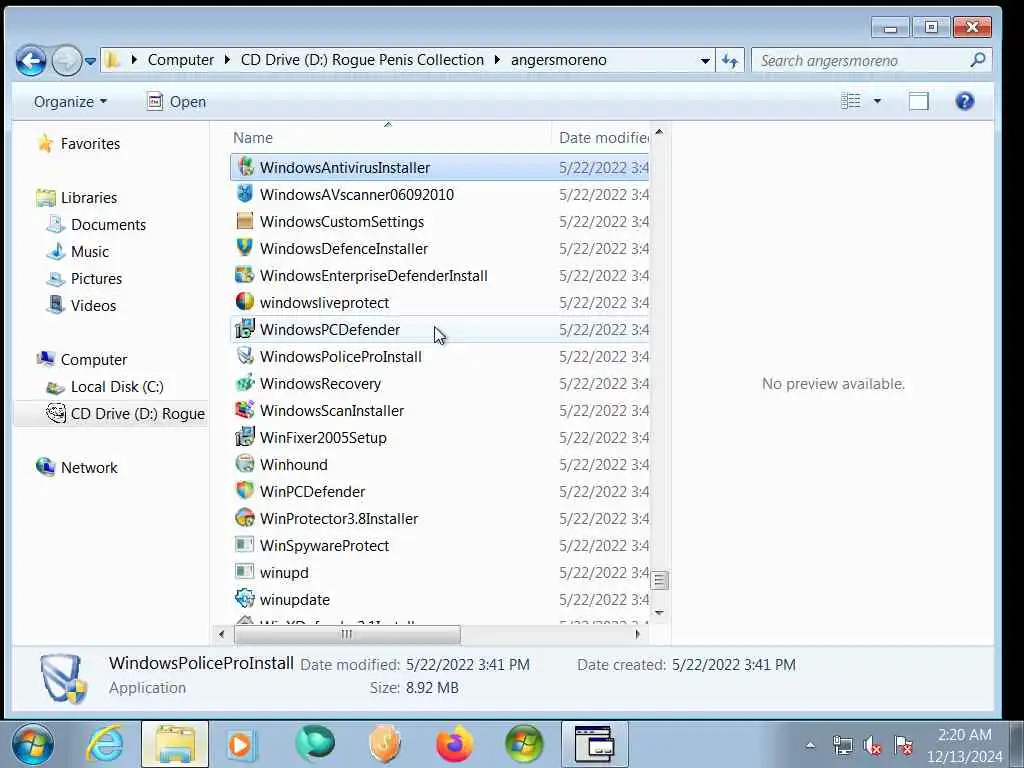Select angersmoreno breadcrumb segment
The height and width of the screenshot is (768, 1024).
[558, 60]
